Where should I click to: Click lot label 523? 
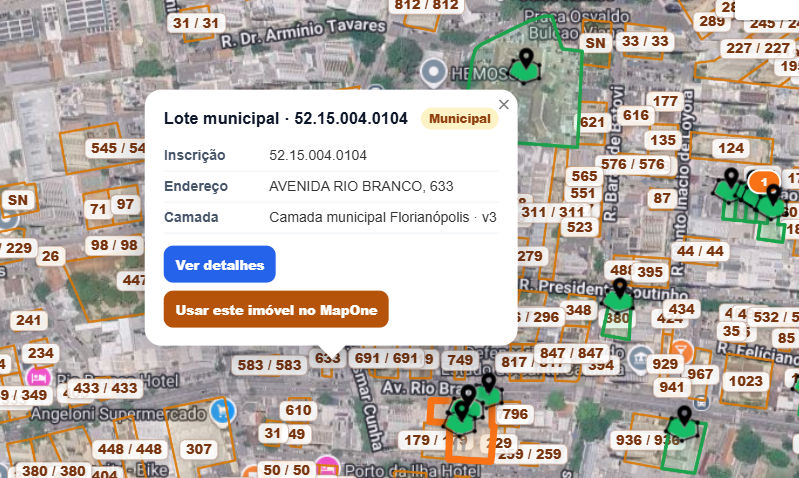580,227
